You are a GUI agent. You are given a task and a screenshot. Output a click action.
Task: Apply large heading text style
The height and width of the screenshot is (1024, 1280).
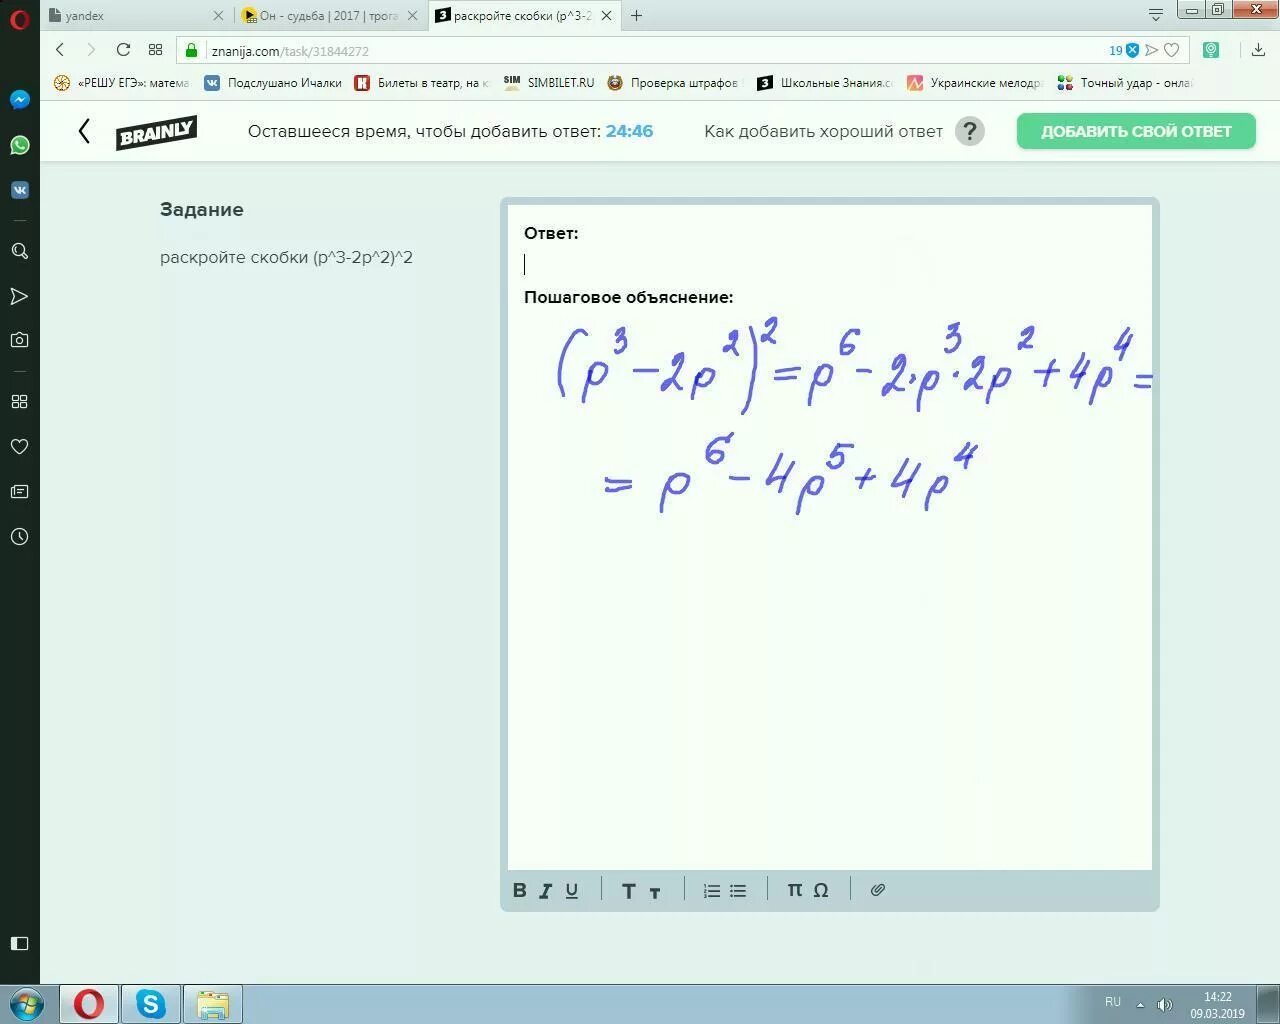(x=628, y=890)
